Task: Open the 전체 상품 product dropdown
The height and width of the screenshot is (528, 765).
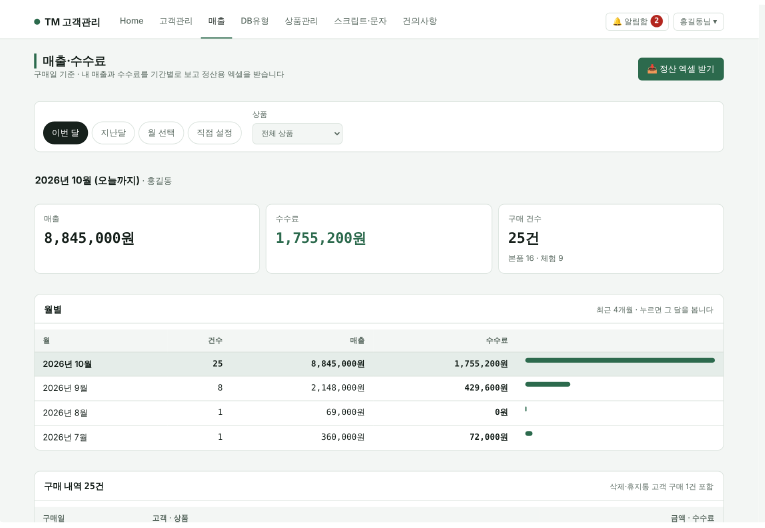Action: pyautogui.click(x=297, y=133)
